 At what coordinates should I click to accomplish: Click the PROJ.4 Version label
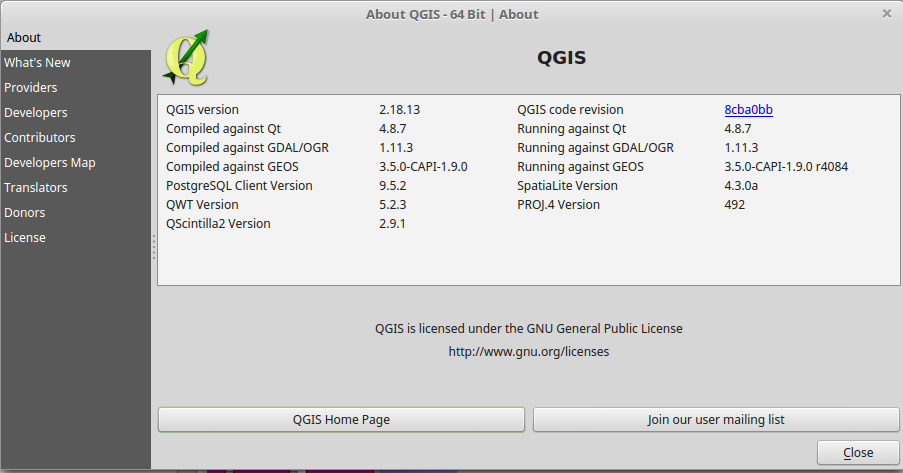[558, 205]
